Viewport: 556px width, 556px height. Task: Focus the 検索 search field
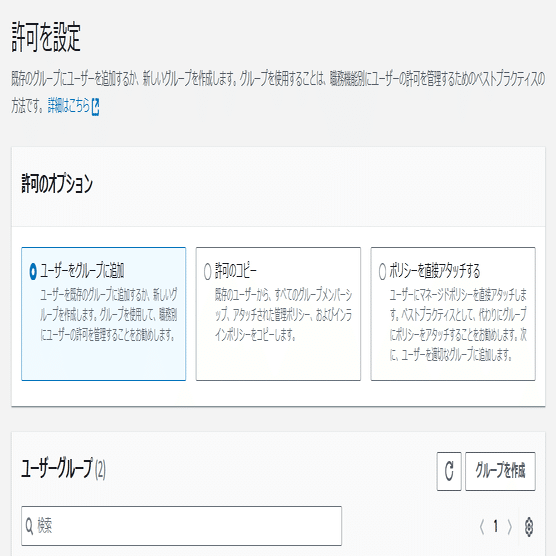coord(182,526)
